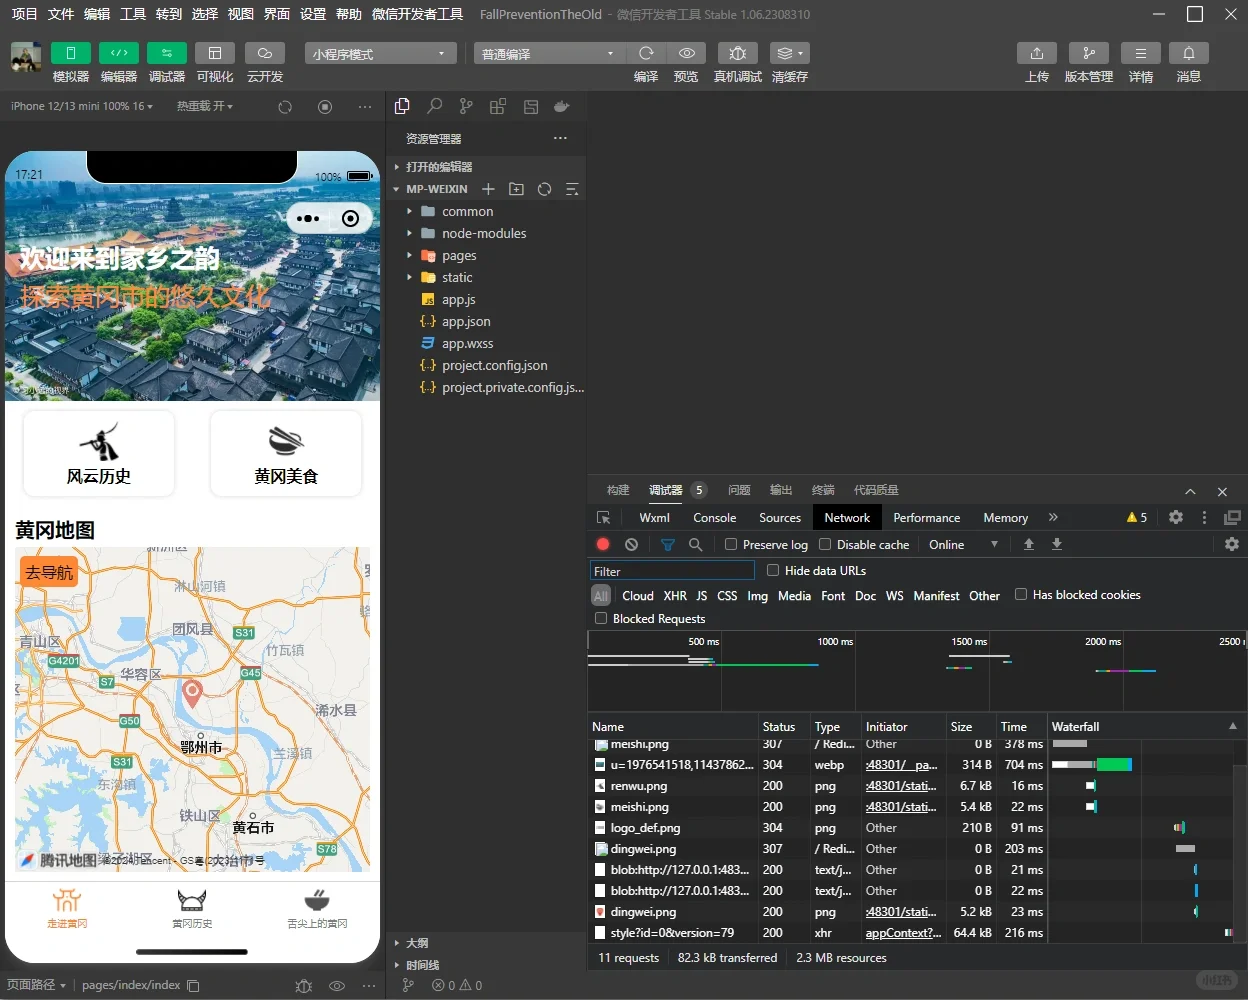Filter network requests by Img
Image resolution: width=1248 pixels, height=1000 pixels.
point(758,595)
